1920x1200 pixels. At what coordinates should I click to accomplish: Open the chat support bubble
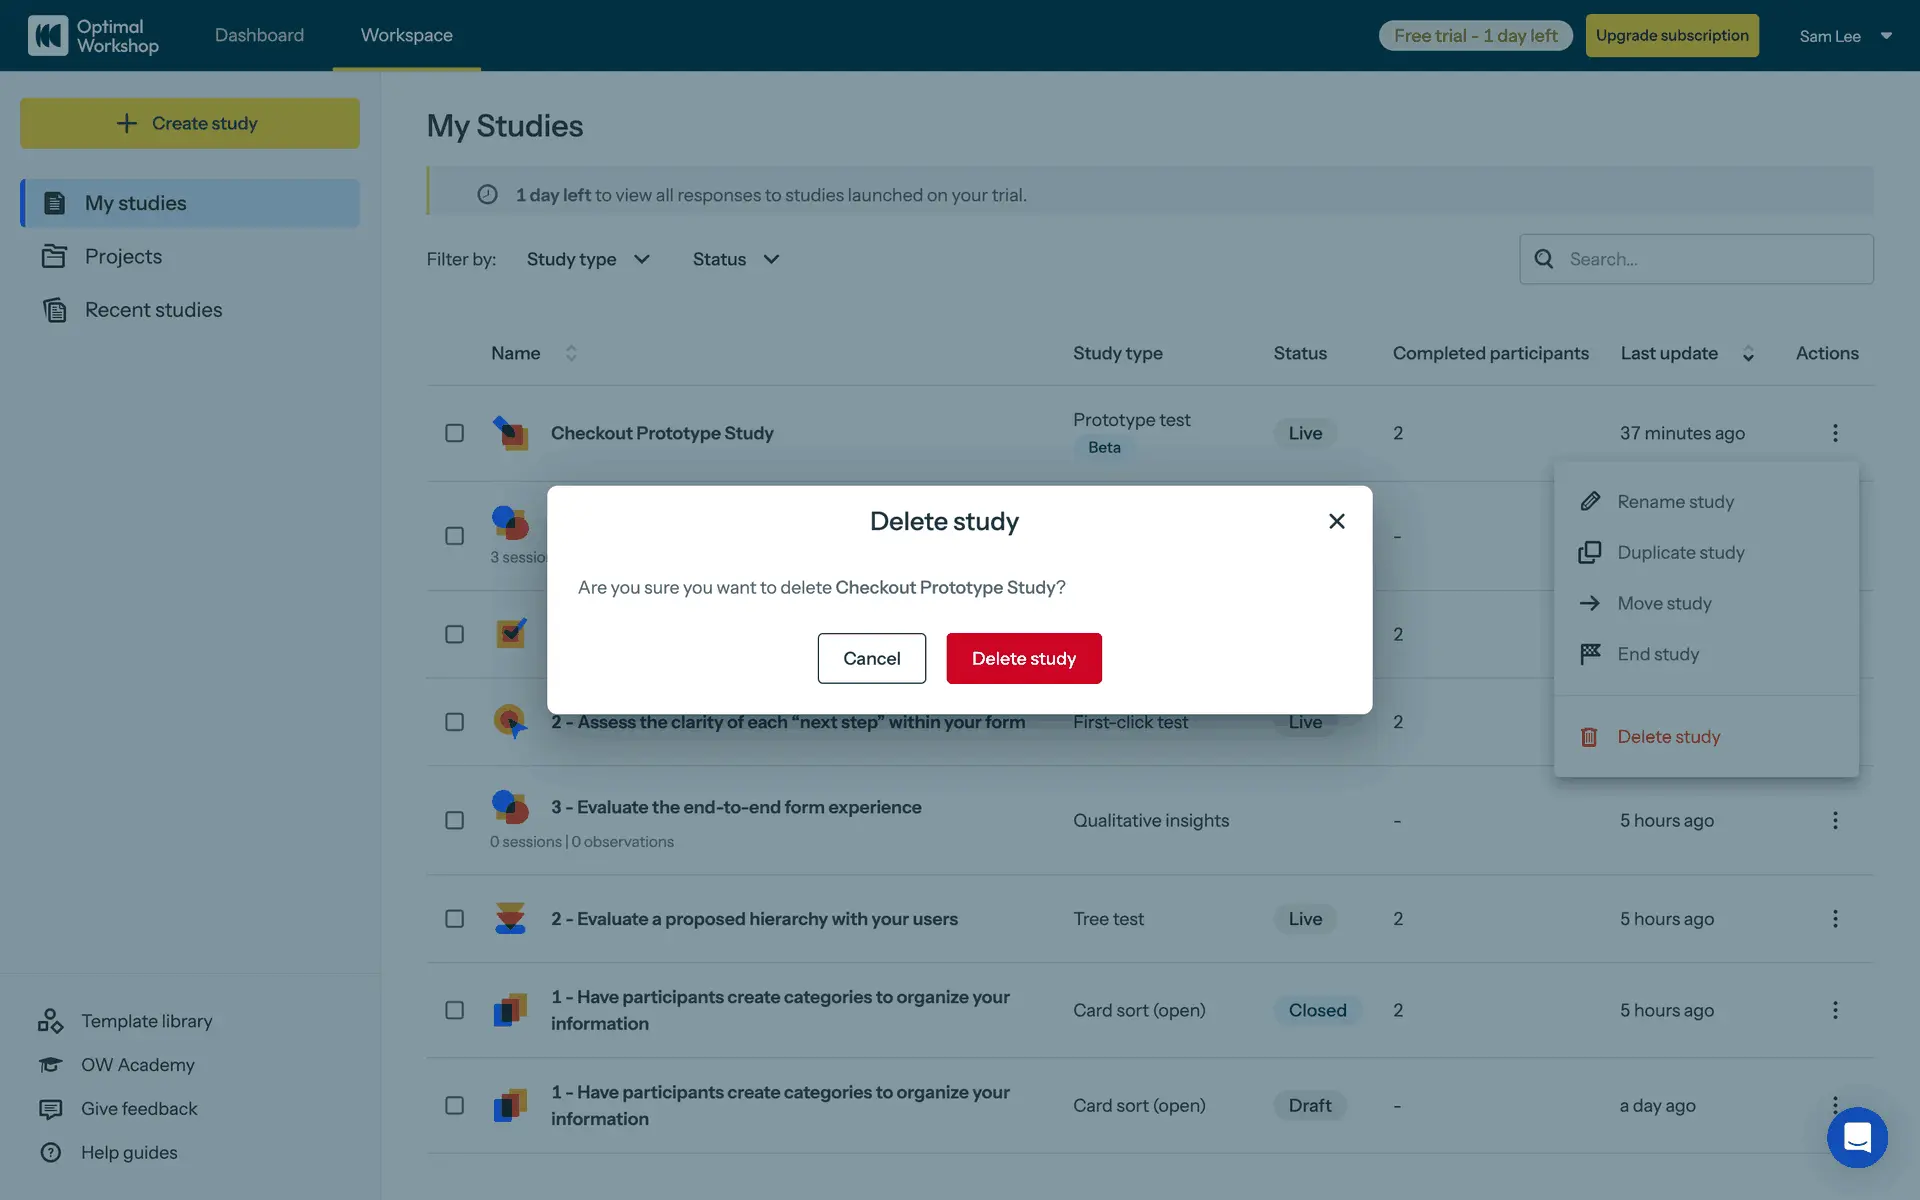(1857, 1137)
